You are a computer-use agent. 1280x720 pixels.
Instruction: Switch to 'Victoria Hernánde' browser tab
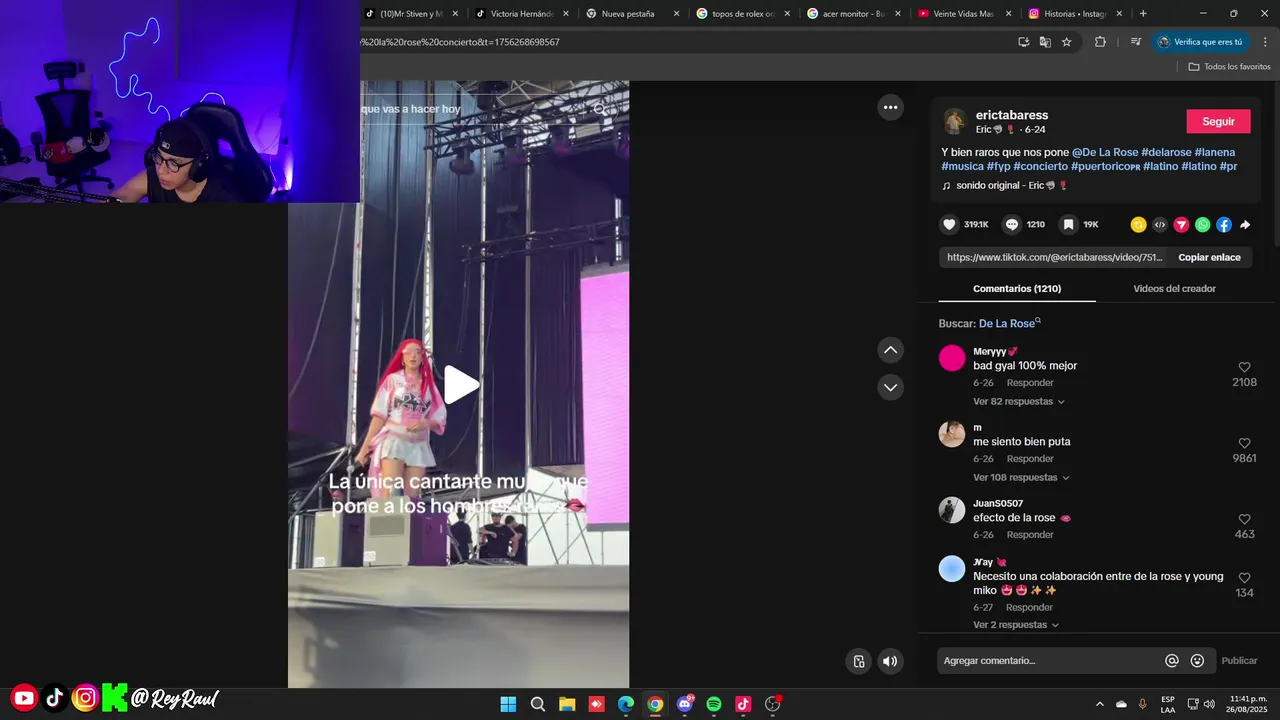522,14
